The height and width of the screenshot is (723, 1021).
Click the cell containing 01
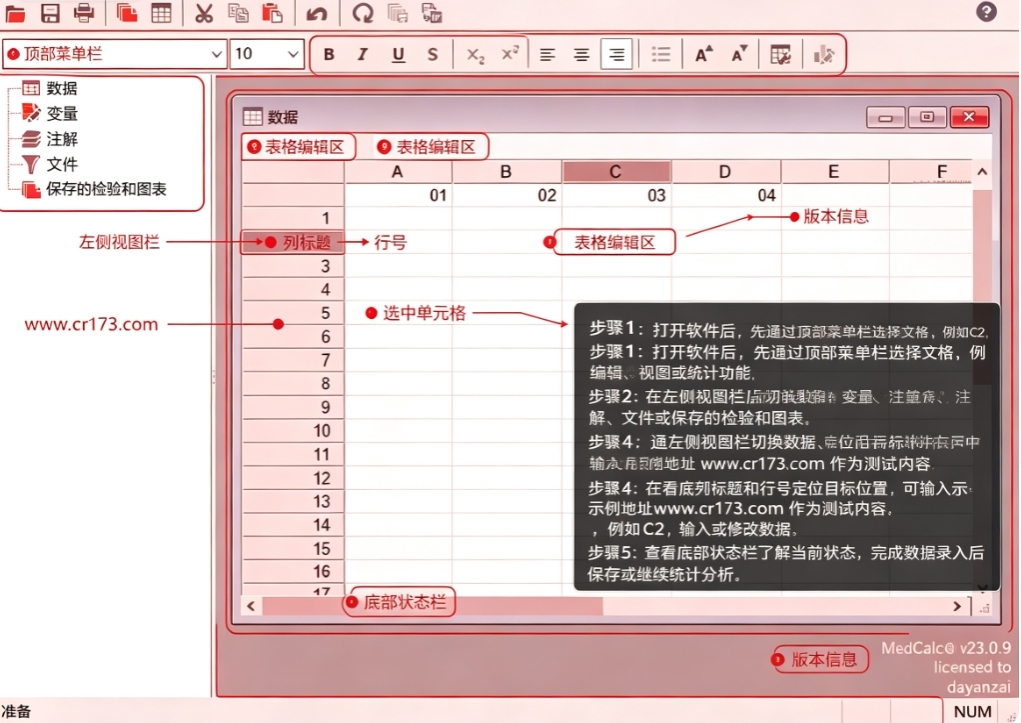[x=398, y=195]
